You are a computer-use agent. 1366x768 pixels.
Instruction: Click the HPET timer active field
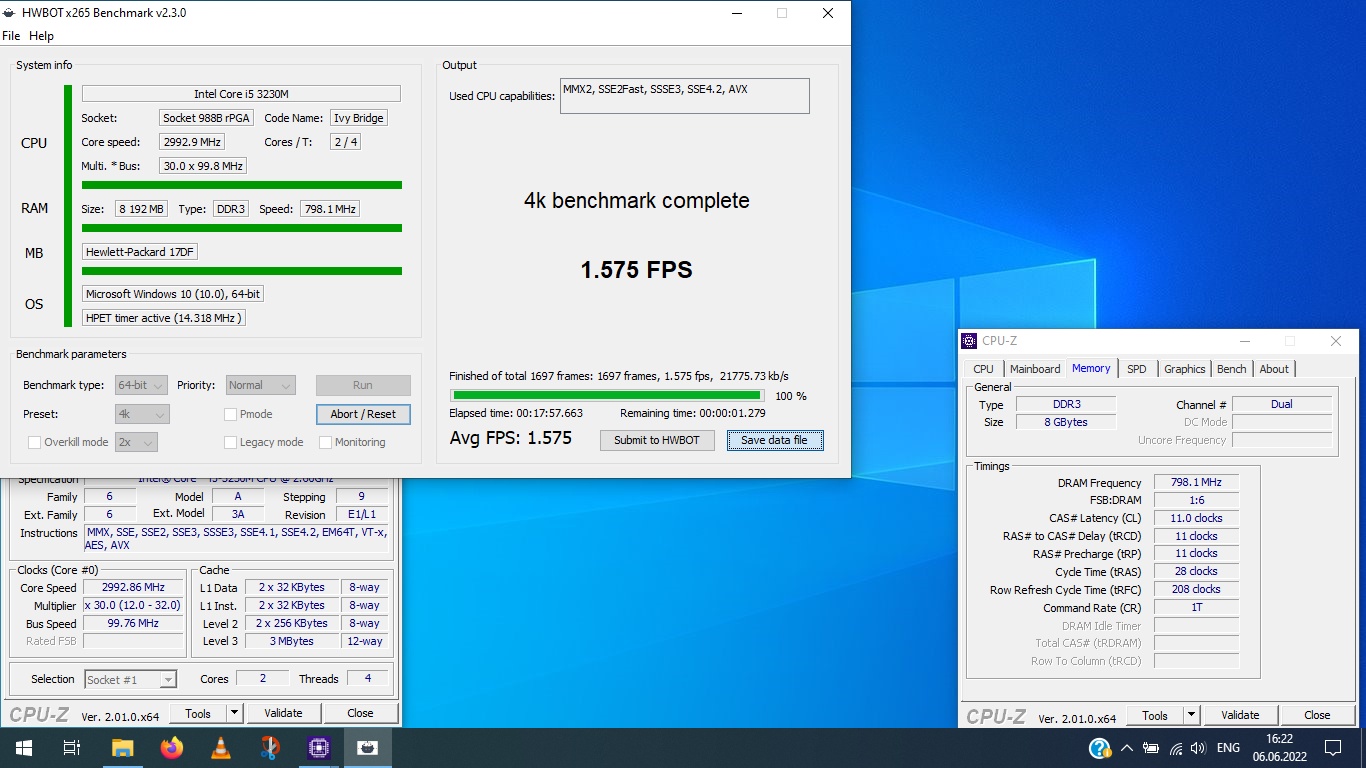pyautogui.click(x=163, y=318)
